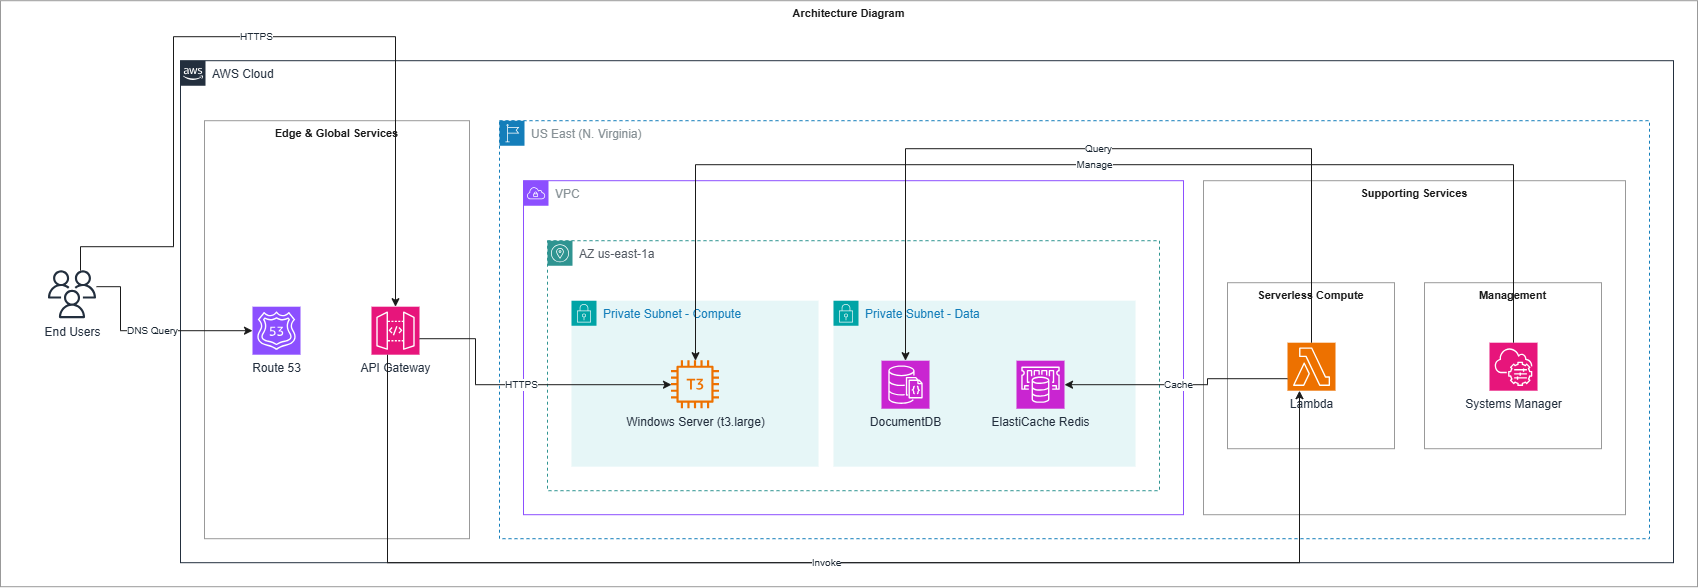Click the ElastiCache Redis icon
The width and height of the screenshot is (1699, 588).
tap(1040, 384)
